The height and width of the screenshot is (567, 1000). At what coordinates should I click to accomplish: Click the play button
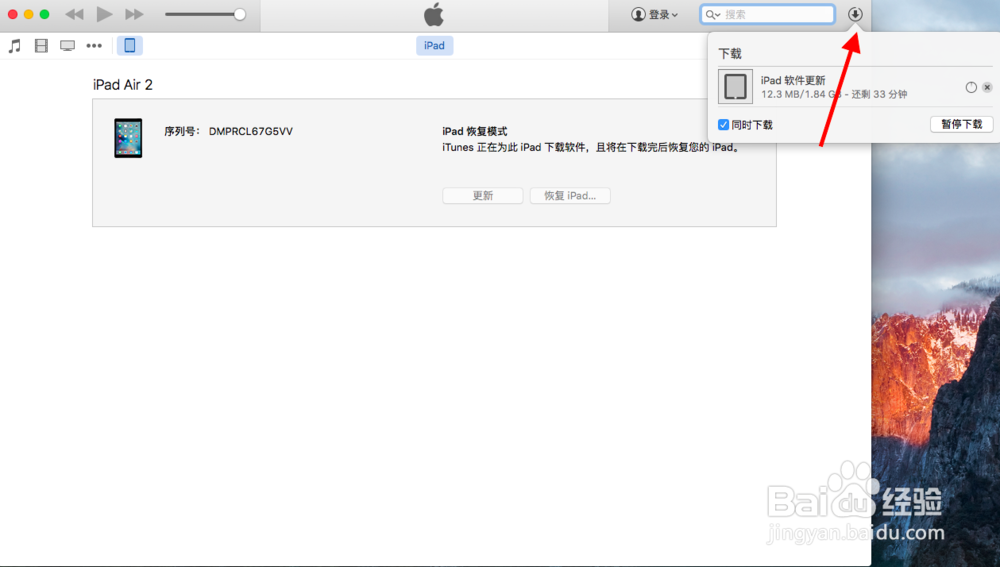[x=104, y=14]
